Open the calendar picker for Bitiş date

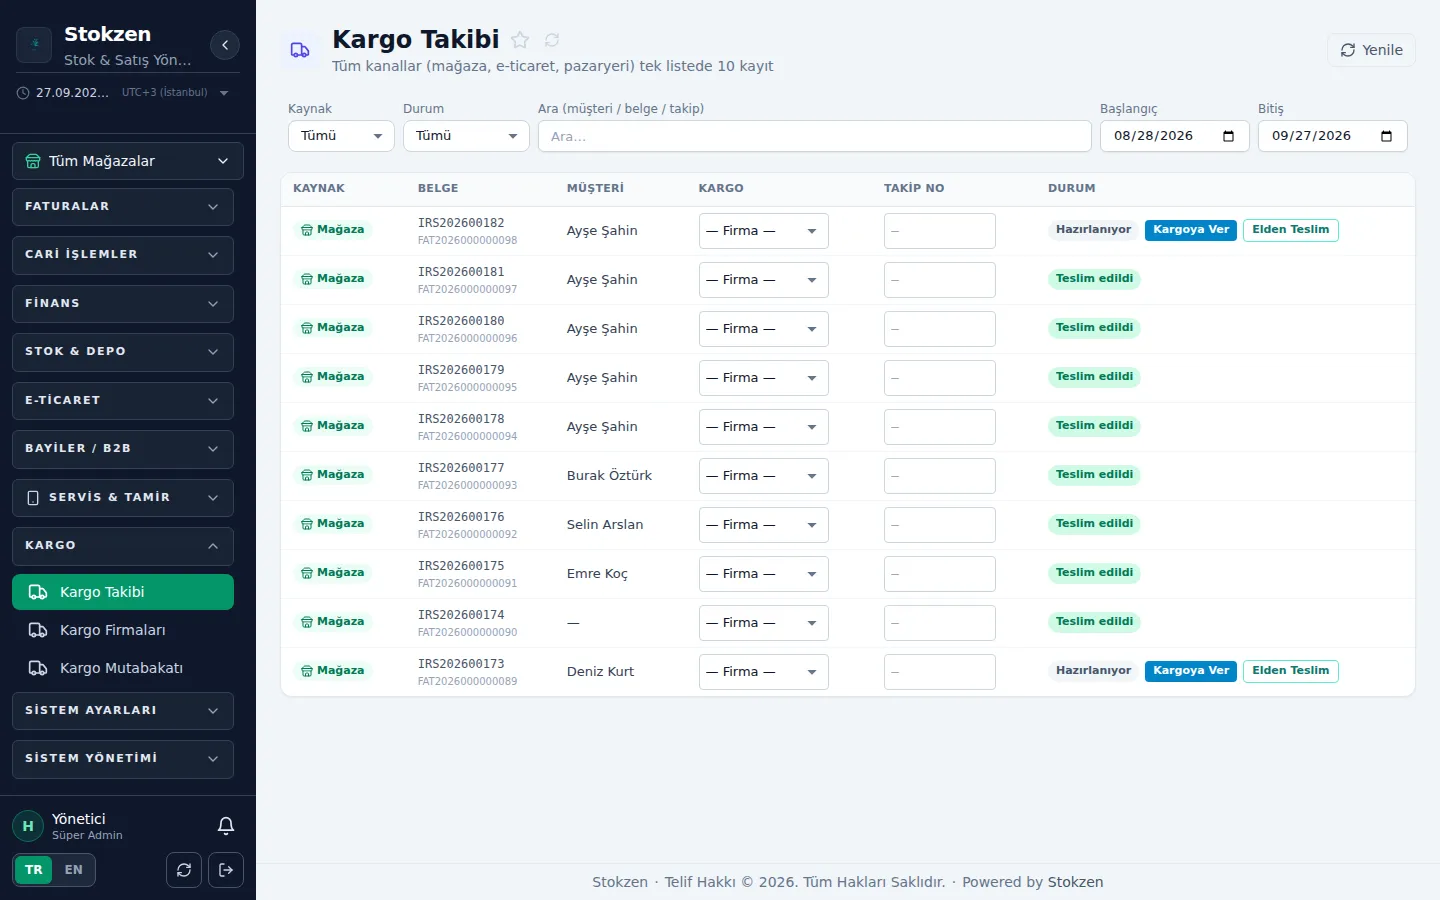[x=1386, y=136]
